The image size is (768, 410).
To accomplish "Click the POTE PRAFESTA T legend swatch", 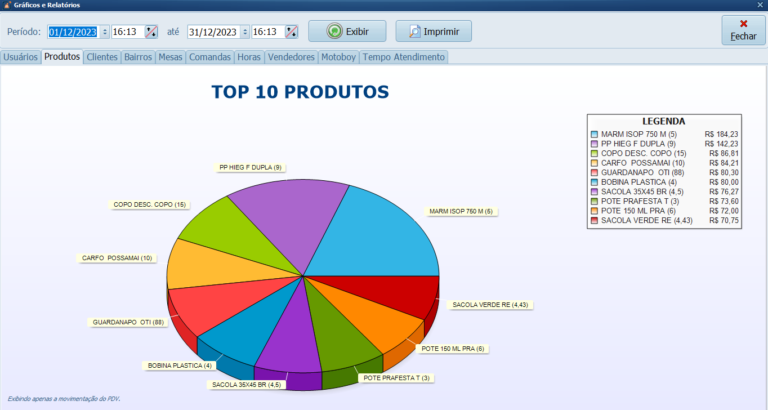I will 595,201.
